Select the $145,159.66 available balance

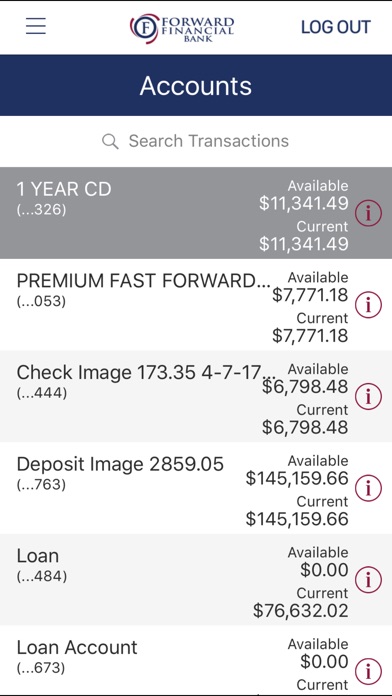click(297, 478)
